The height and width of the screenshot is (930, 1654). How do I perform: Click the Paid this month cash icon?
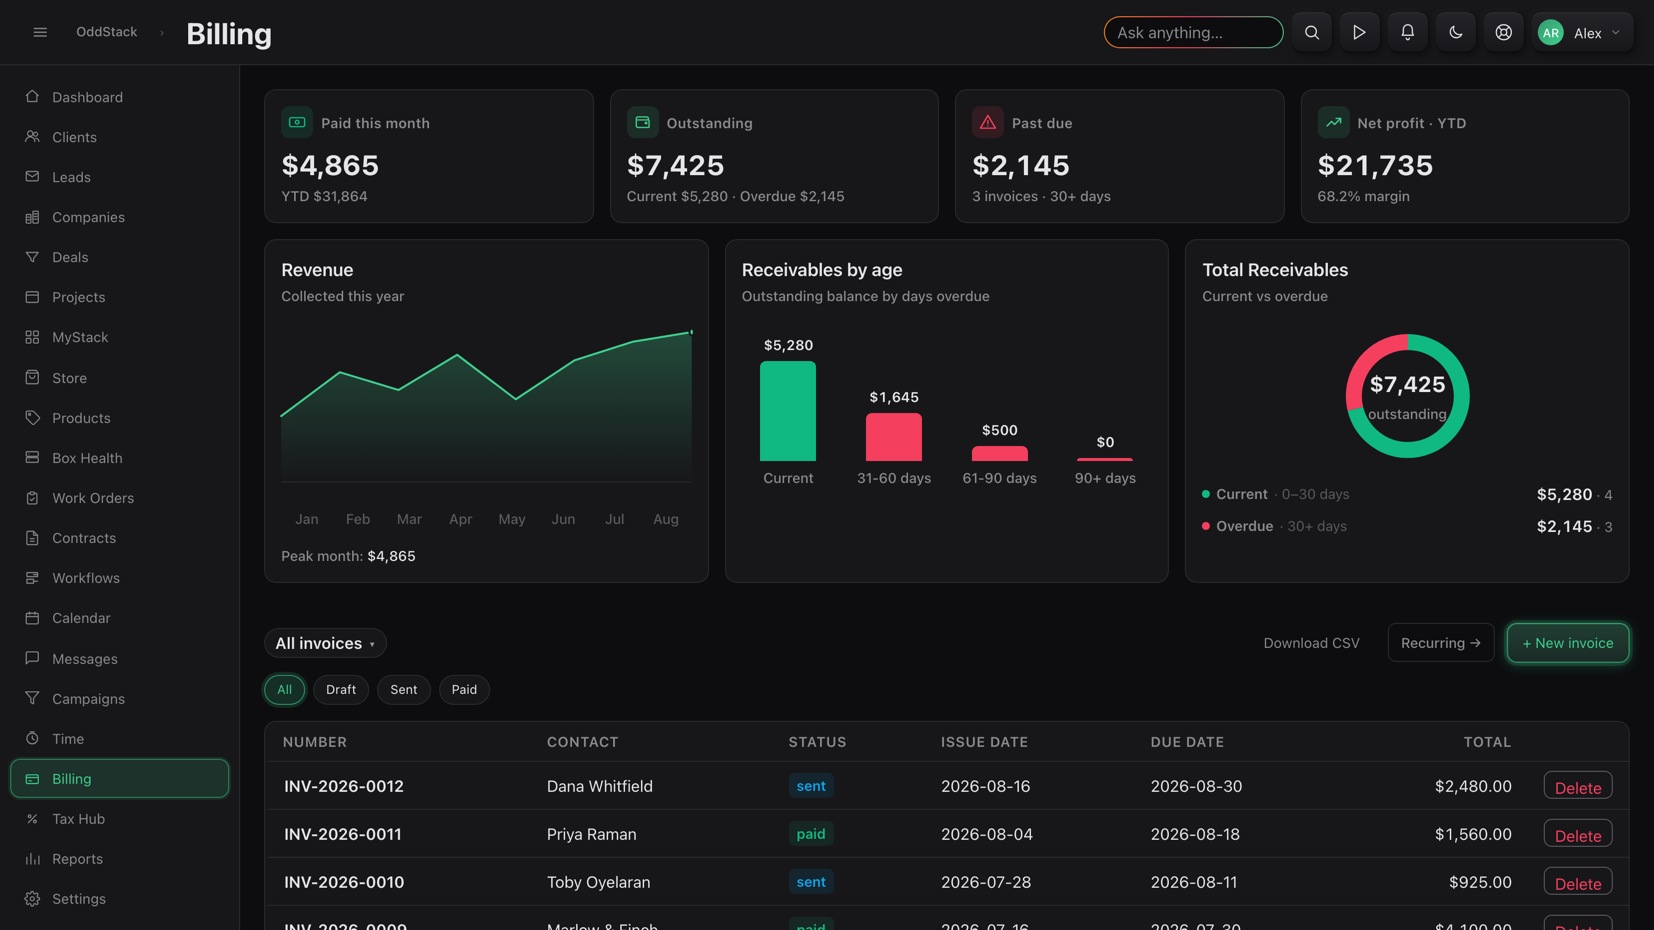click(297, 122)
